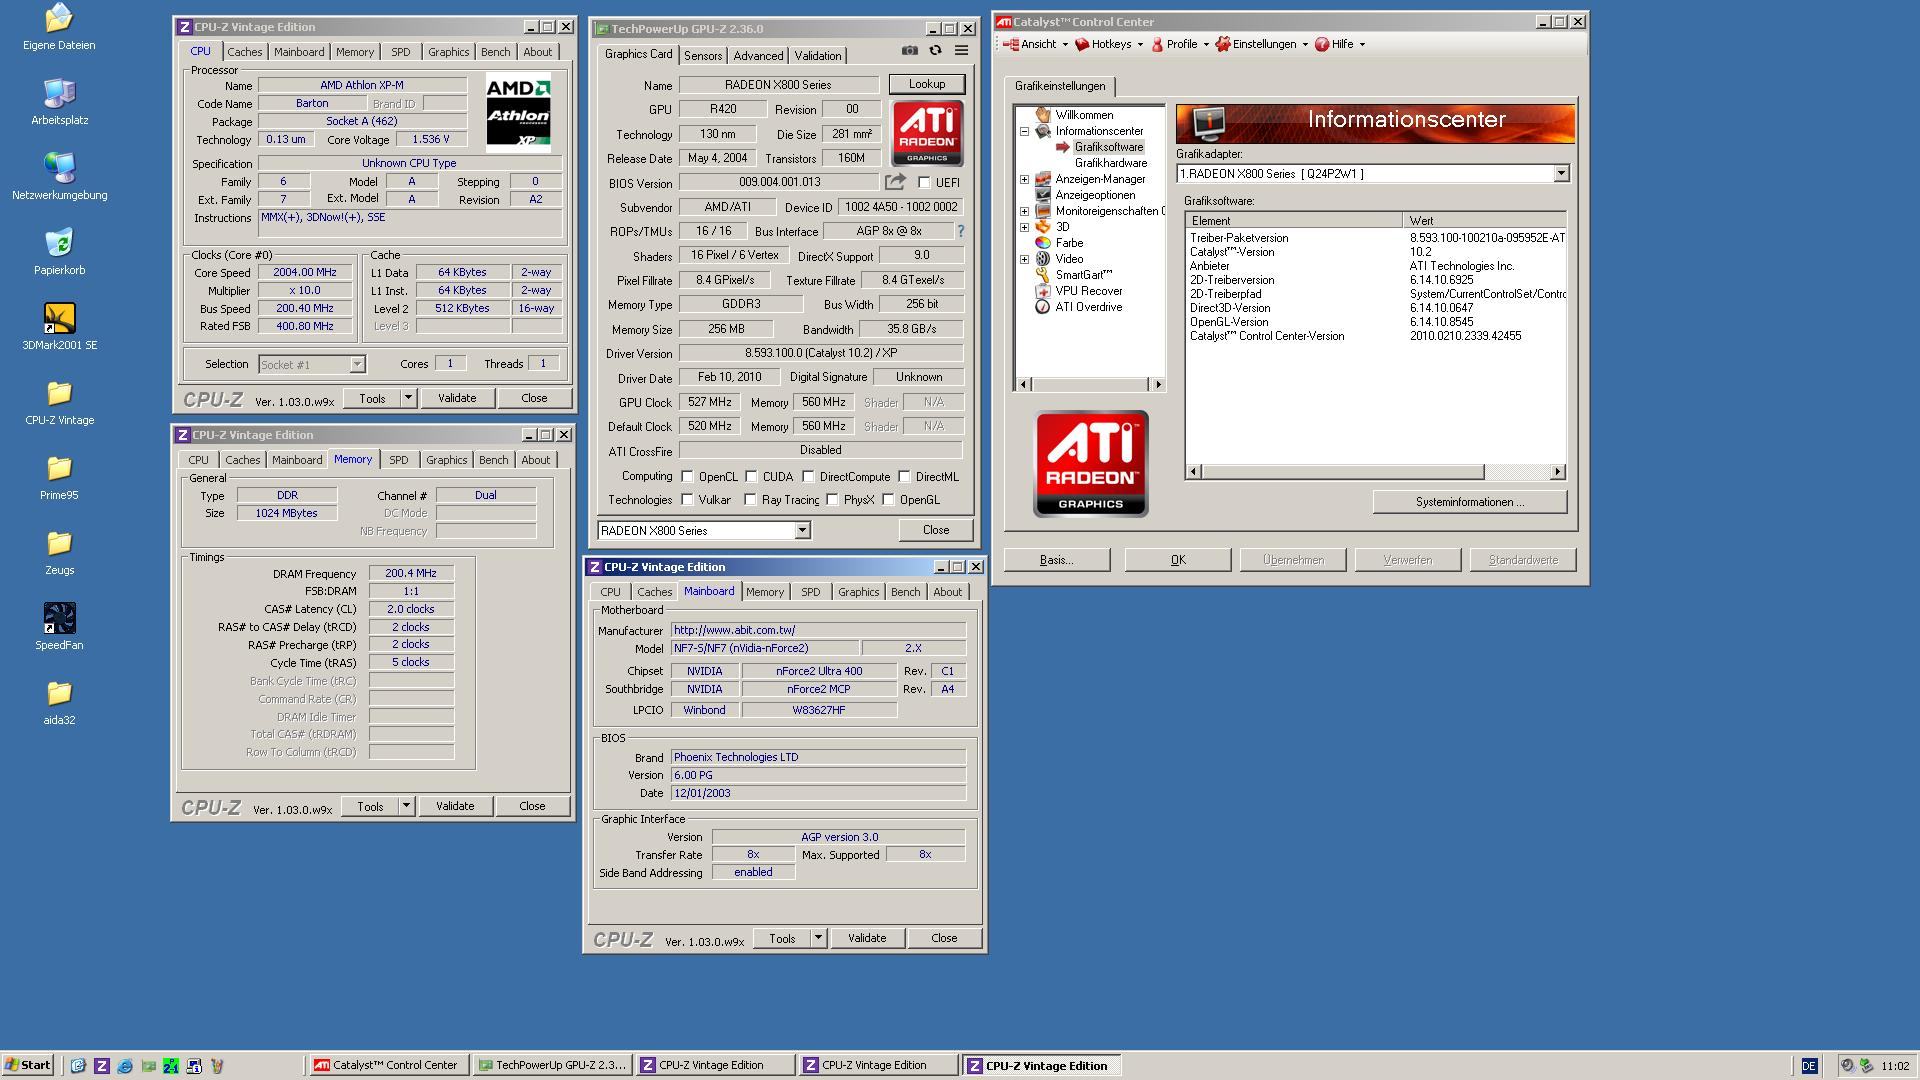The height and width of the screenshot is (1080, 1920).
Task: Open the Hotkeys menu
Action: pos(1110,44)
